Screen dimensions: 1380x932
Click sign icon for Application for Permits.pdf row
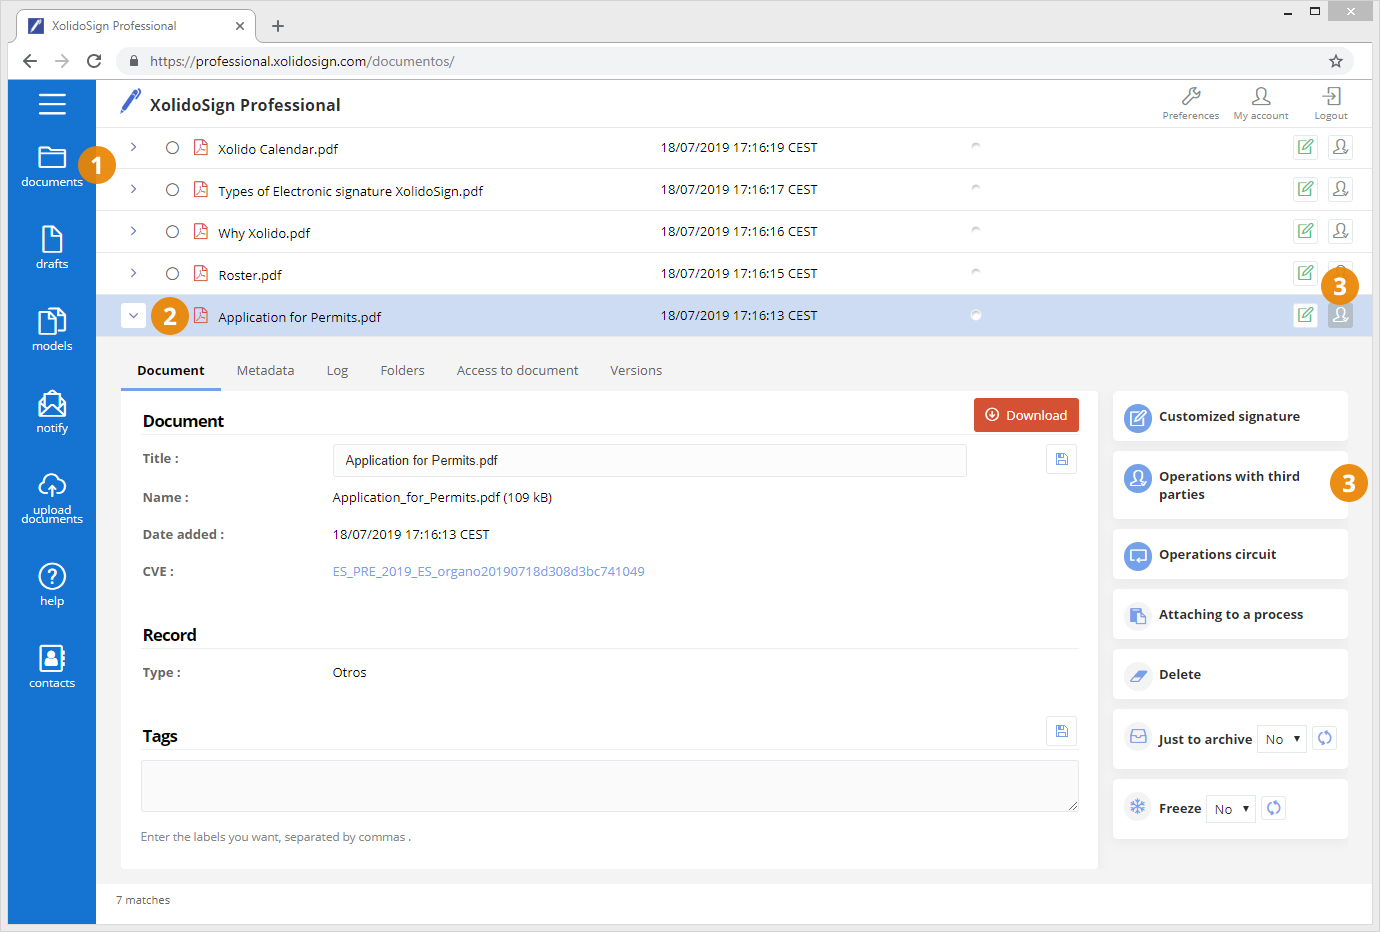1305,315
